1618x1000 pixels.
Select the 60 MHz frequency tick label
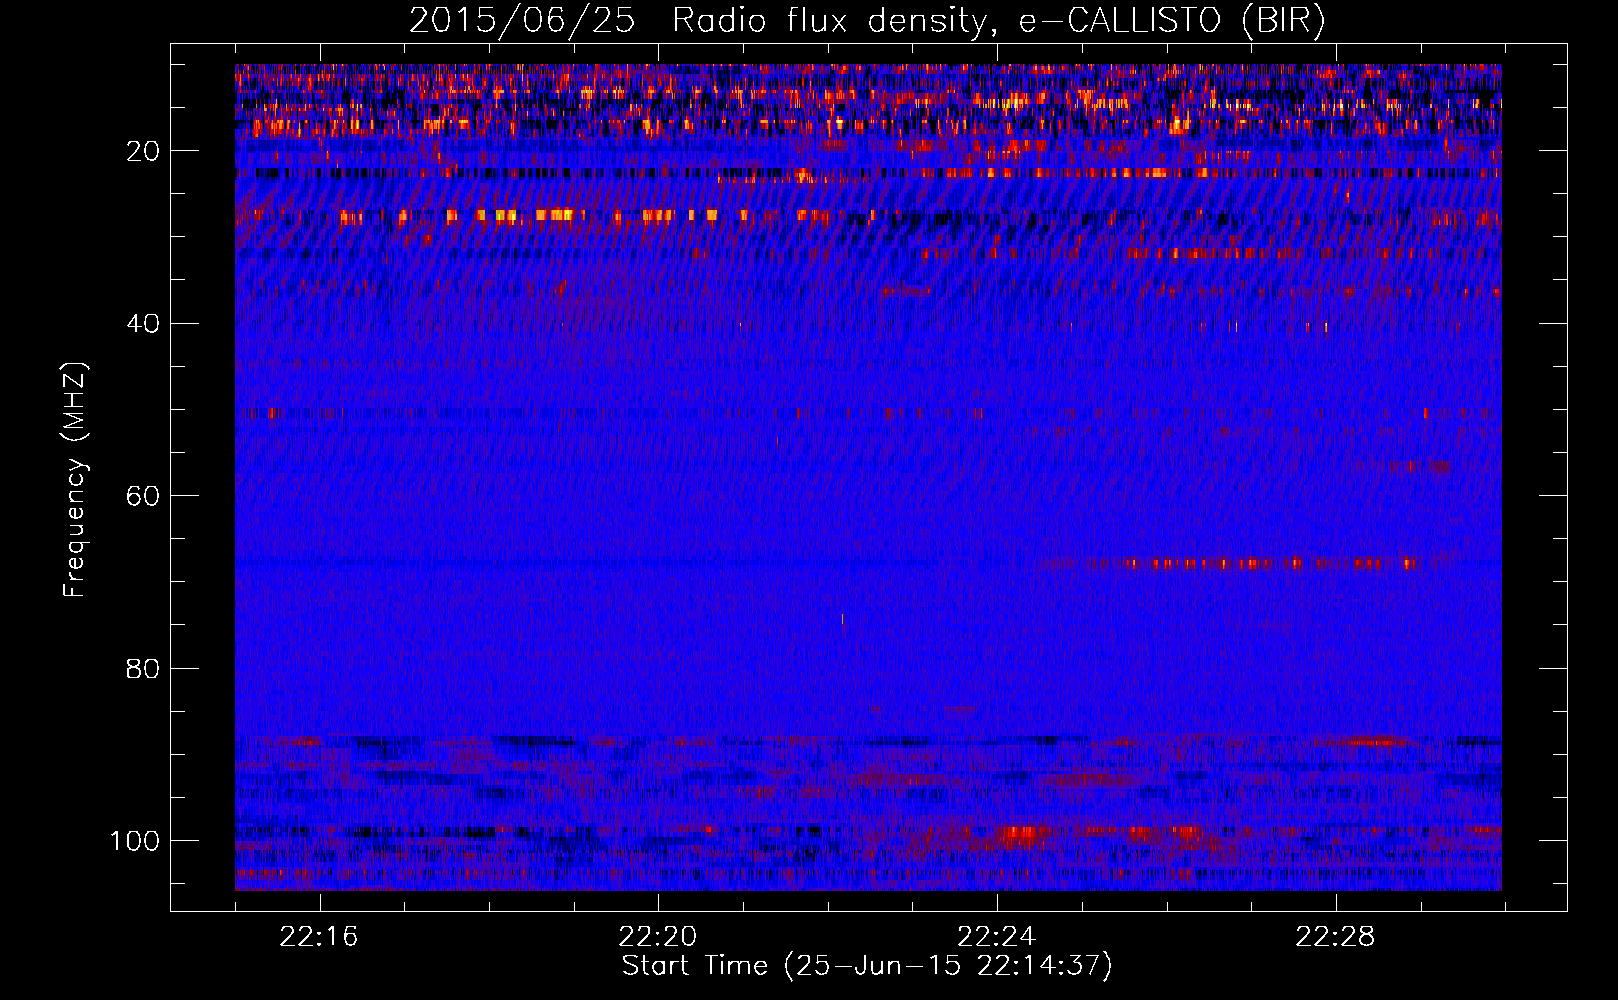click(x=143, y=496)
